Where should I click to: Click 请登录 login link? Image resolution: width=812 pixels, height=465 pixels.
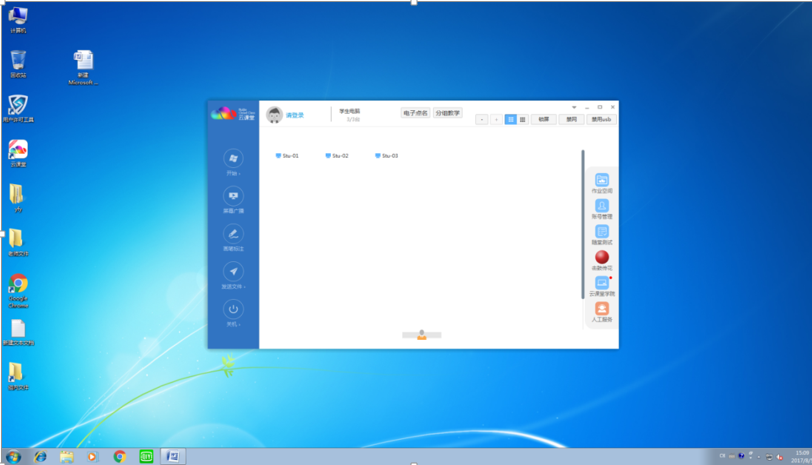(x=295, y=115)
